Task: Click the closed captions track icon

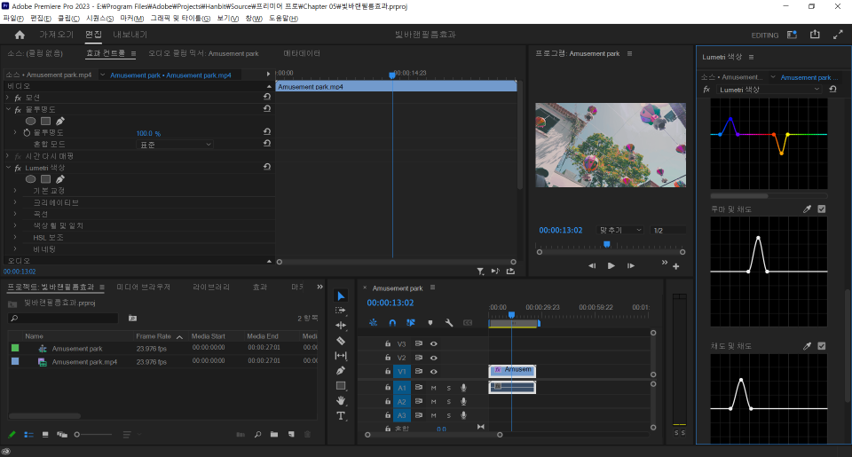Action: pyautogui.click(x=467, y=323)
